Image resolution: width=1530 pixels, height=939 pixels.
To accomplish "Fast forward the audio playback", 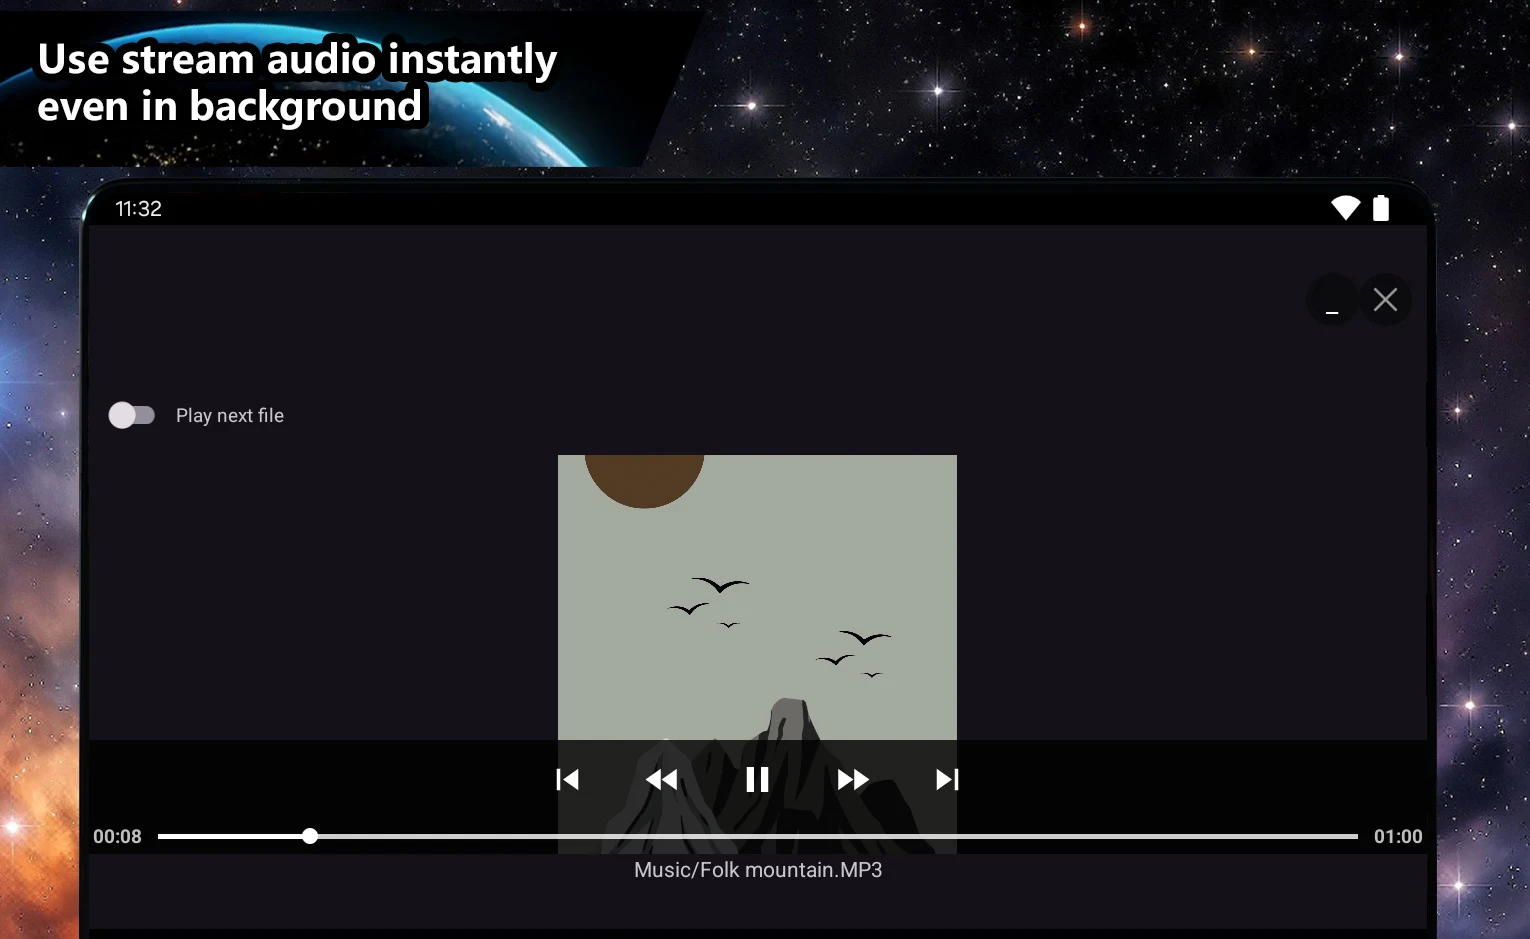I will [853, 780].
